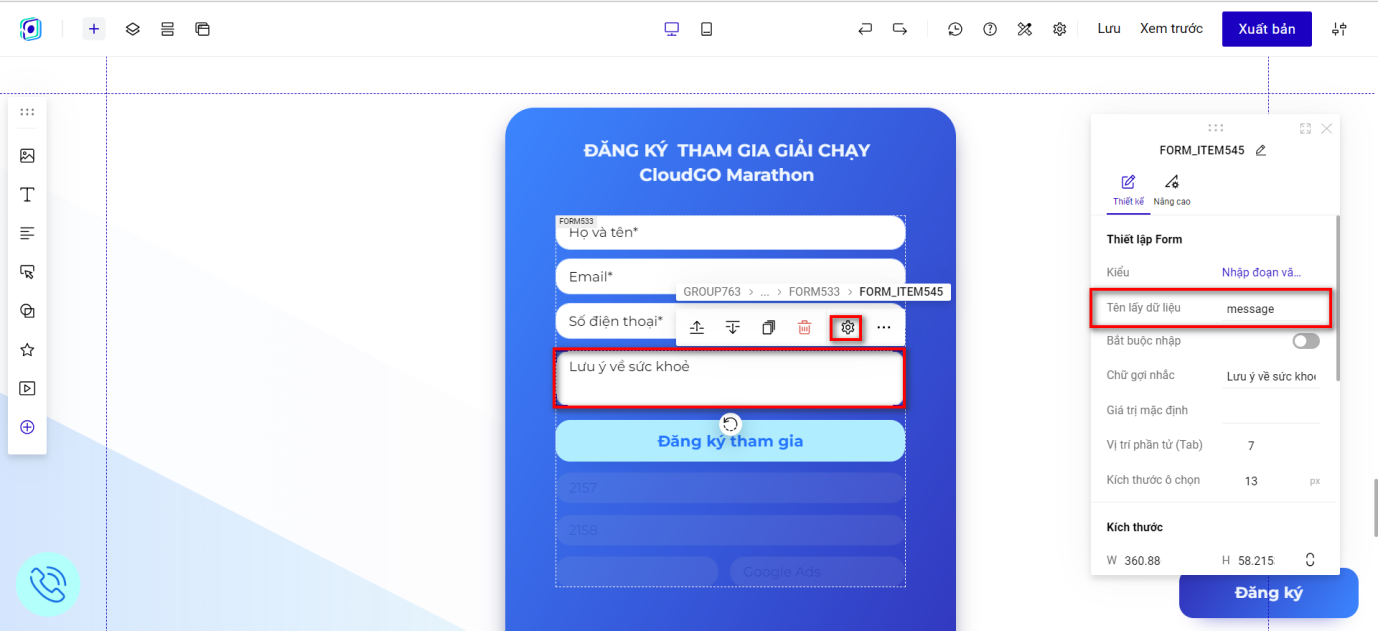
Task: Select the Video tool in the left sidebar
Action: click(27, 388)
